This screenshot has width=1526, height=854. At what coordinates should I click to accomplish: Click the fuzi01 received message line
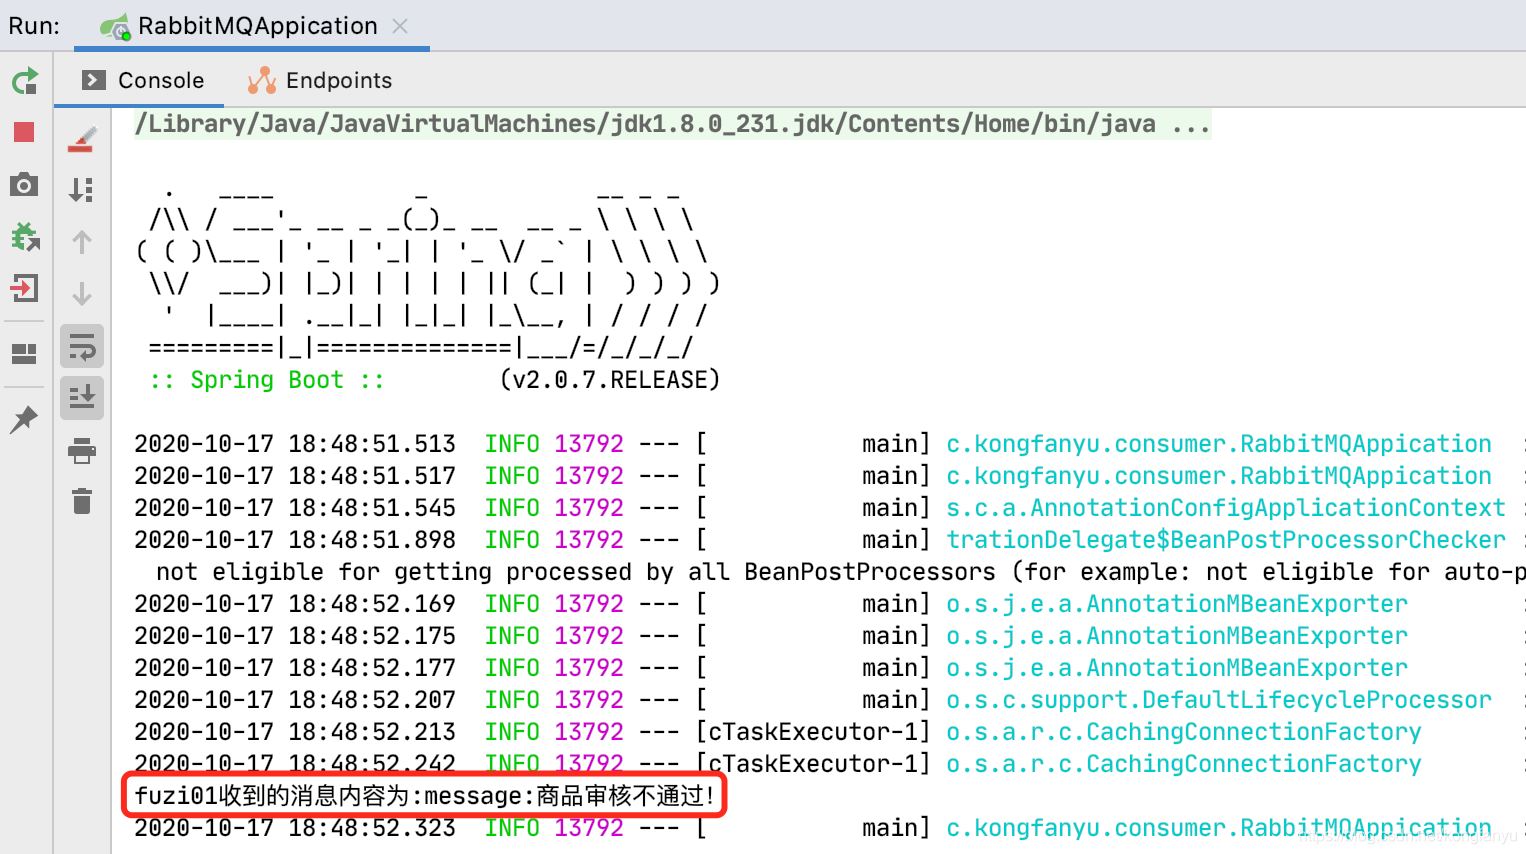(x=425, y=796)
